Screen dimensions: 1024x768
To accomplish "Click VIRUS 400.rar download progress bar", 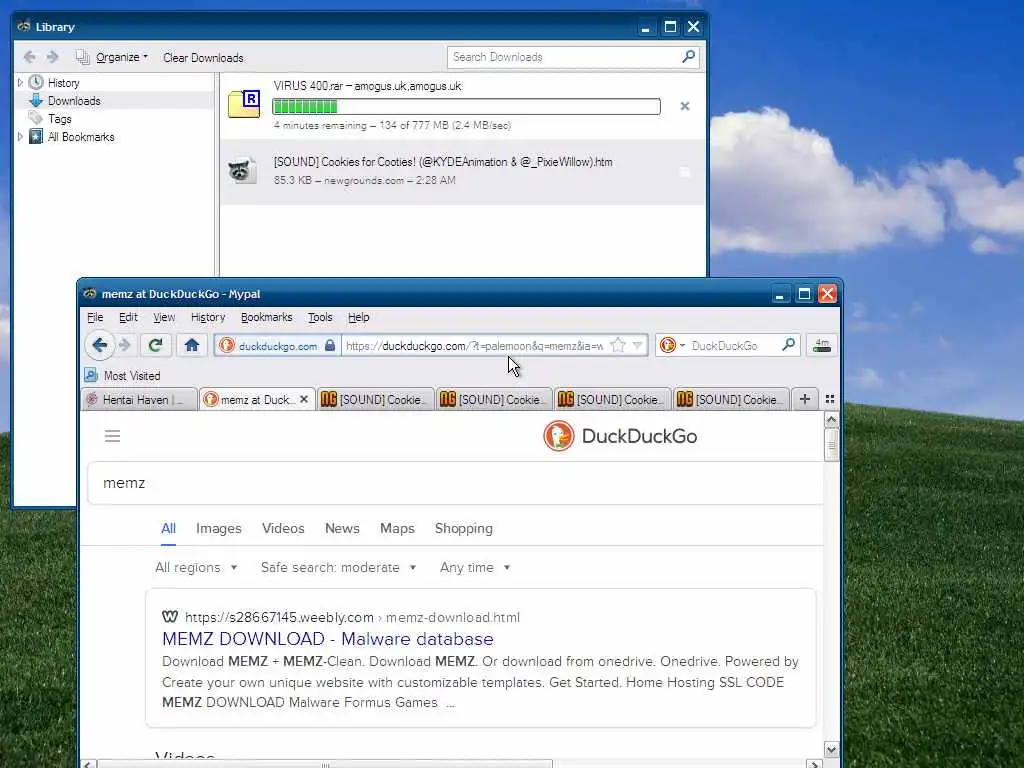I will point(466,106).
